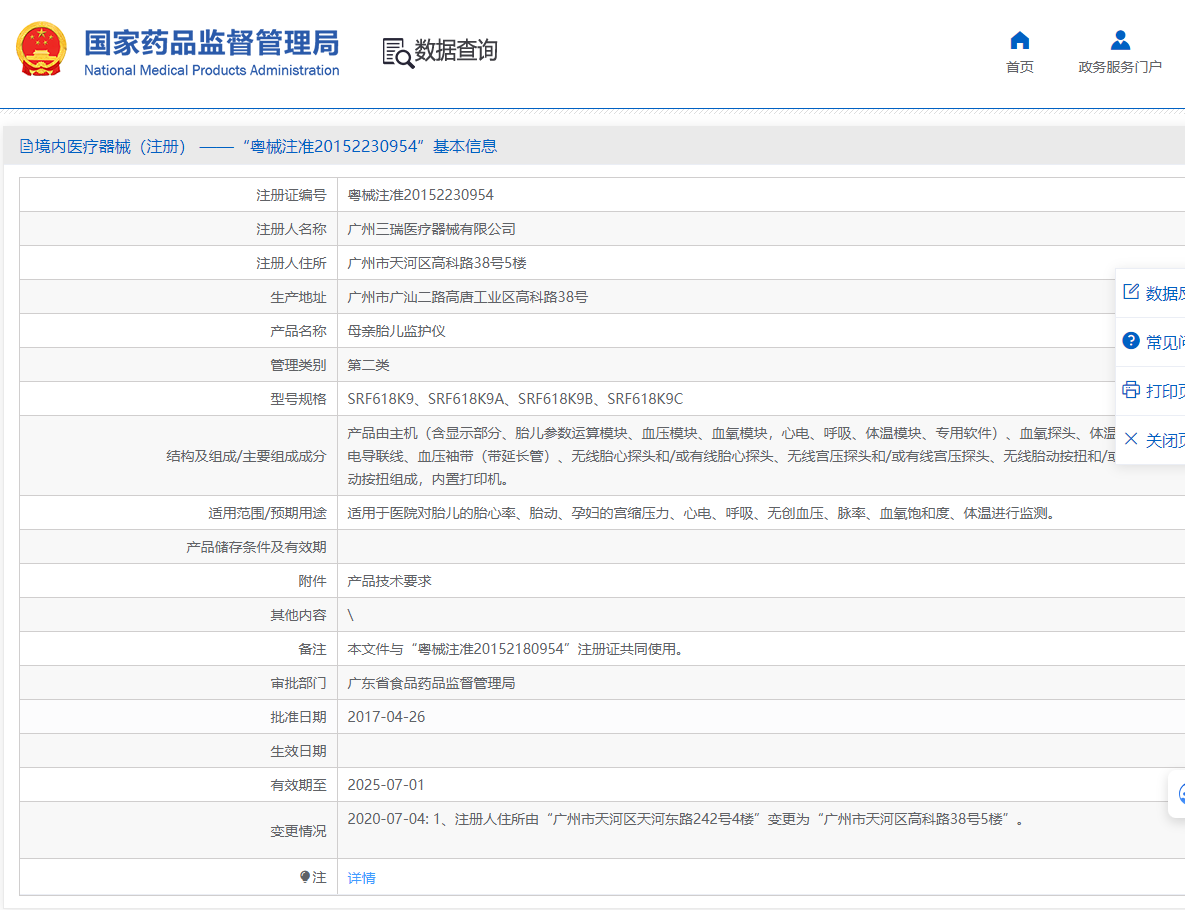
Task: Click the floating assistant widget at right edge
Action: tap(1179, 794)
